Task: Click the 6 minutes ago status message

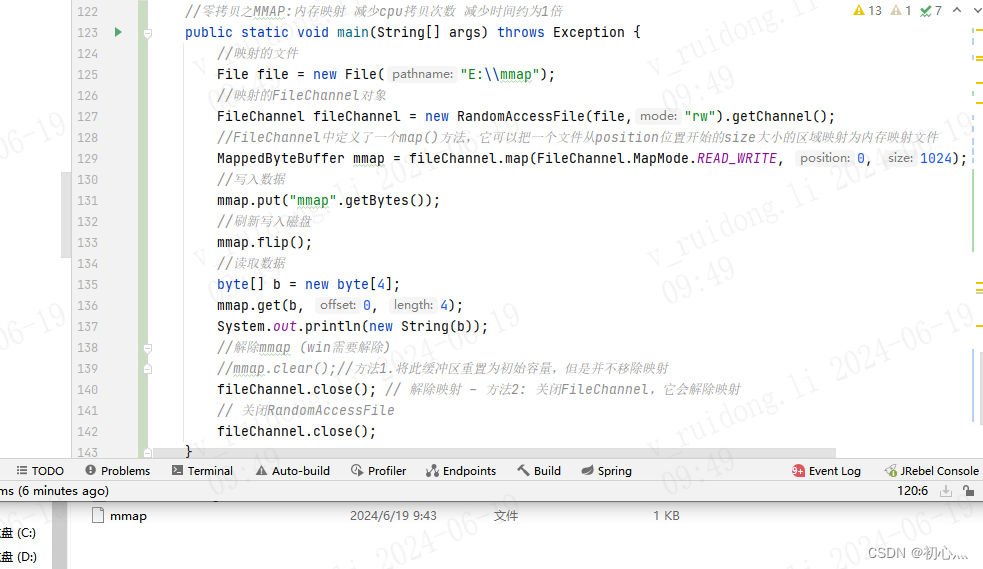Action: tap(55, 491)
